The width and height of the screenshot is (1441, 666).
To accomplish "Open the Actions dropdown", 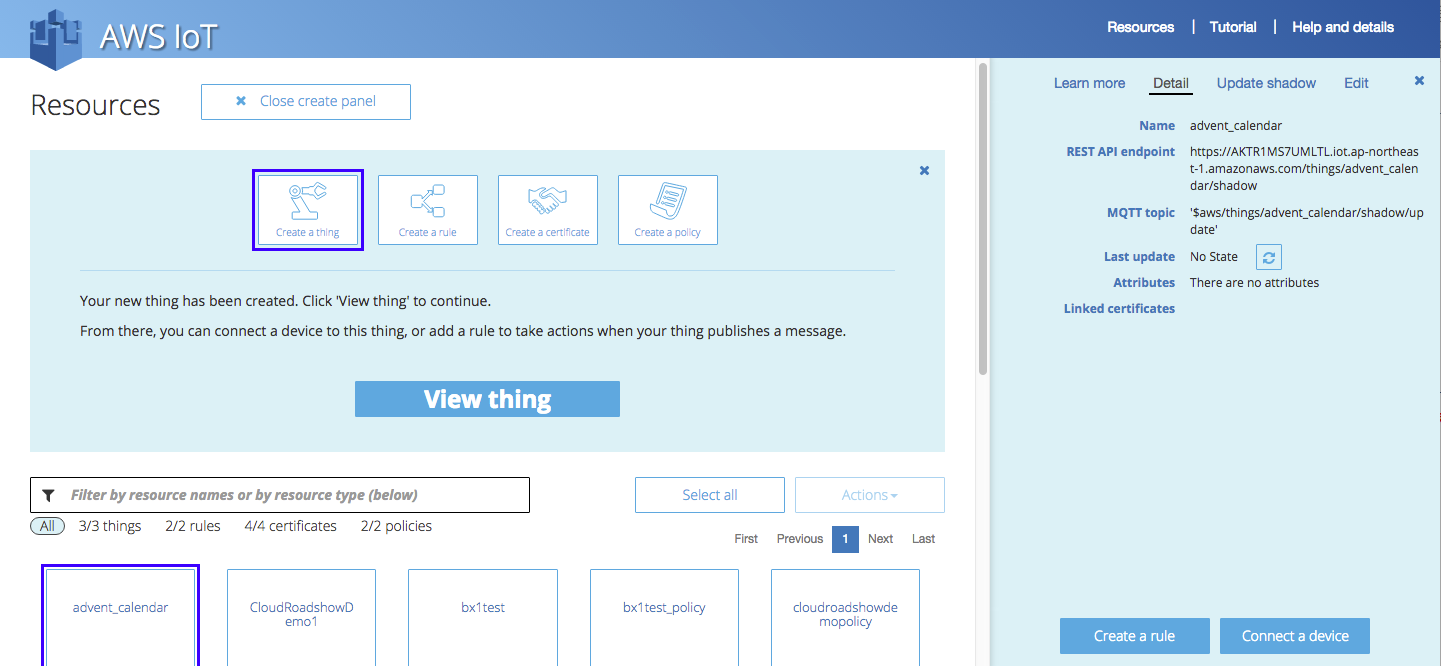I will pos(870,495).
